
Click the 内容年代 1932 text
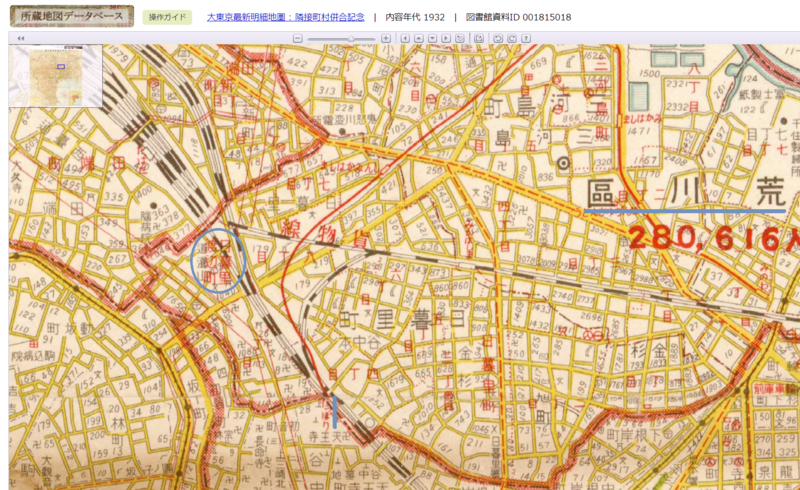click(415, 17)
